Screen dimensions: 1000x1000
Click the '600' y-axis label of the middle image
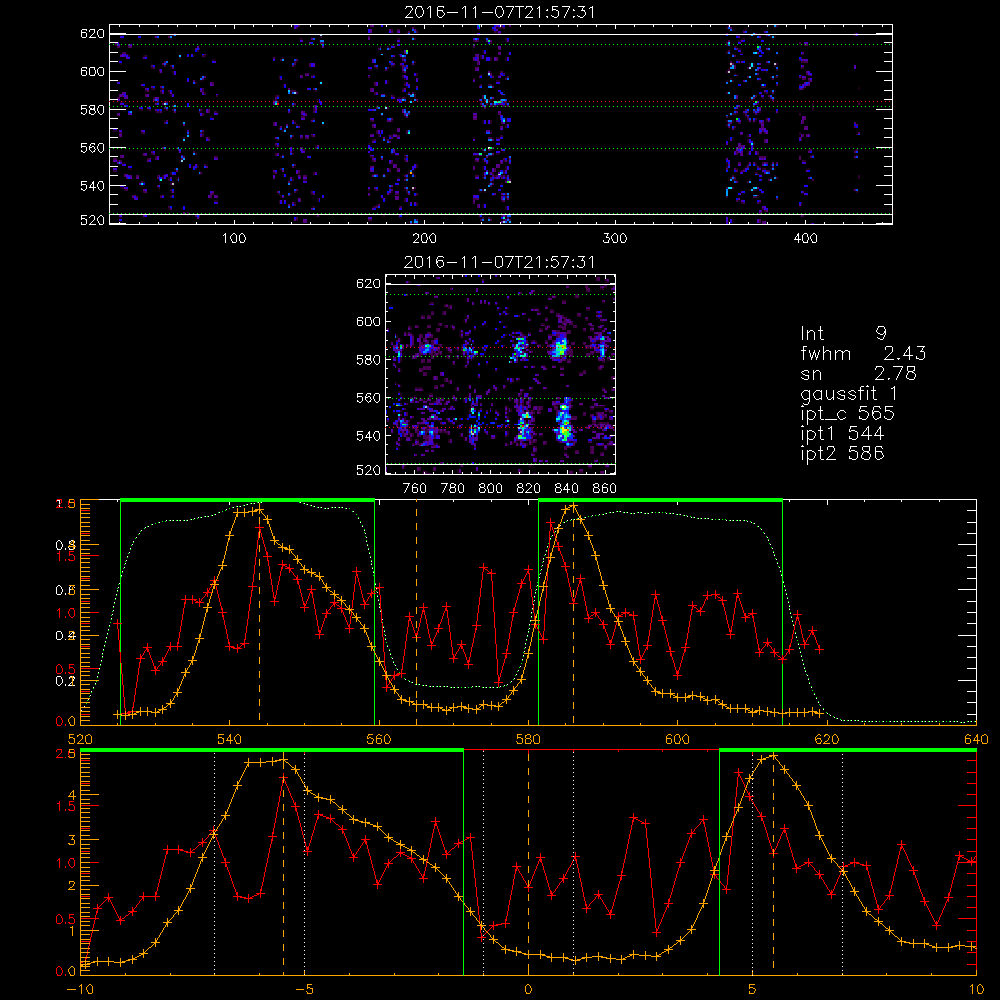[368, 322]
